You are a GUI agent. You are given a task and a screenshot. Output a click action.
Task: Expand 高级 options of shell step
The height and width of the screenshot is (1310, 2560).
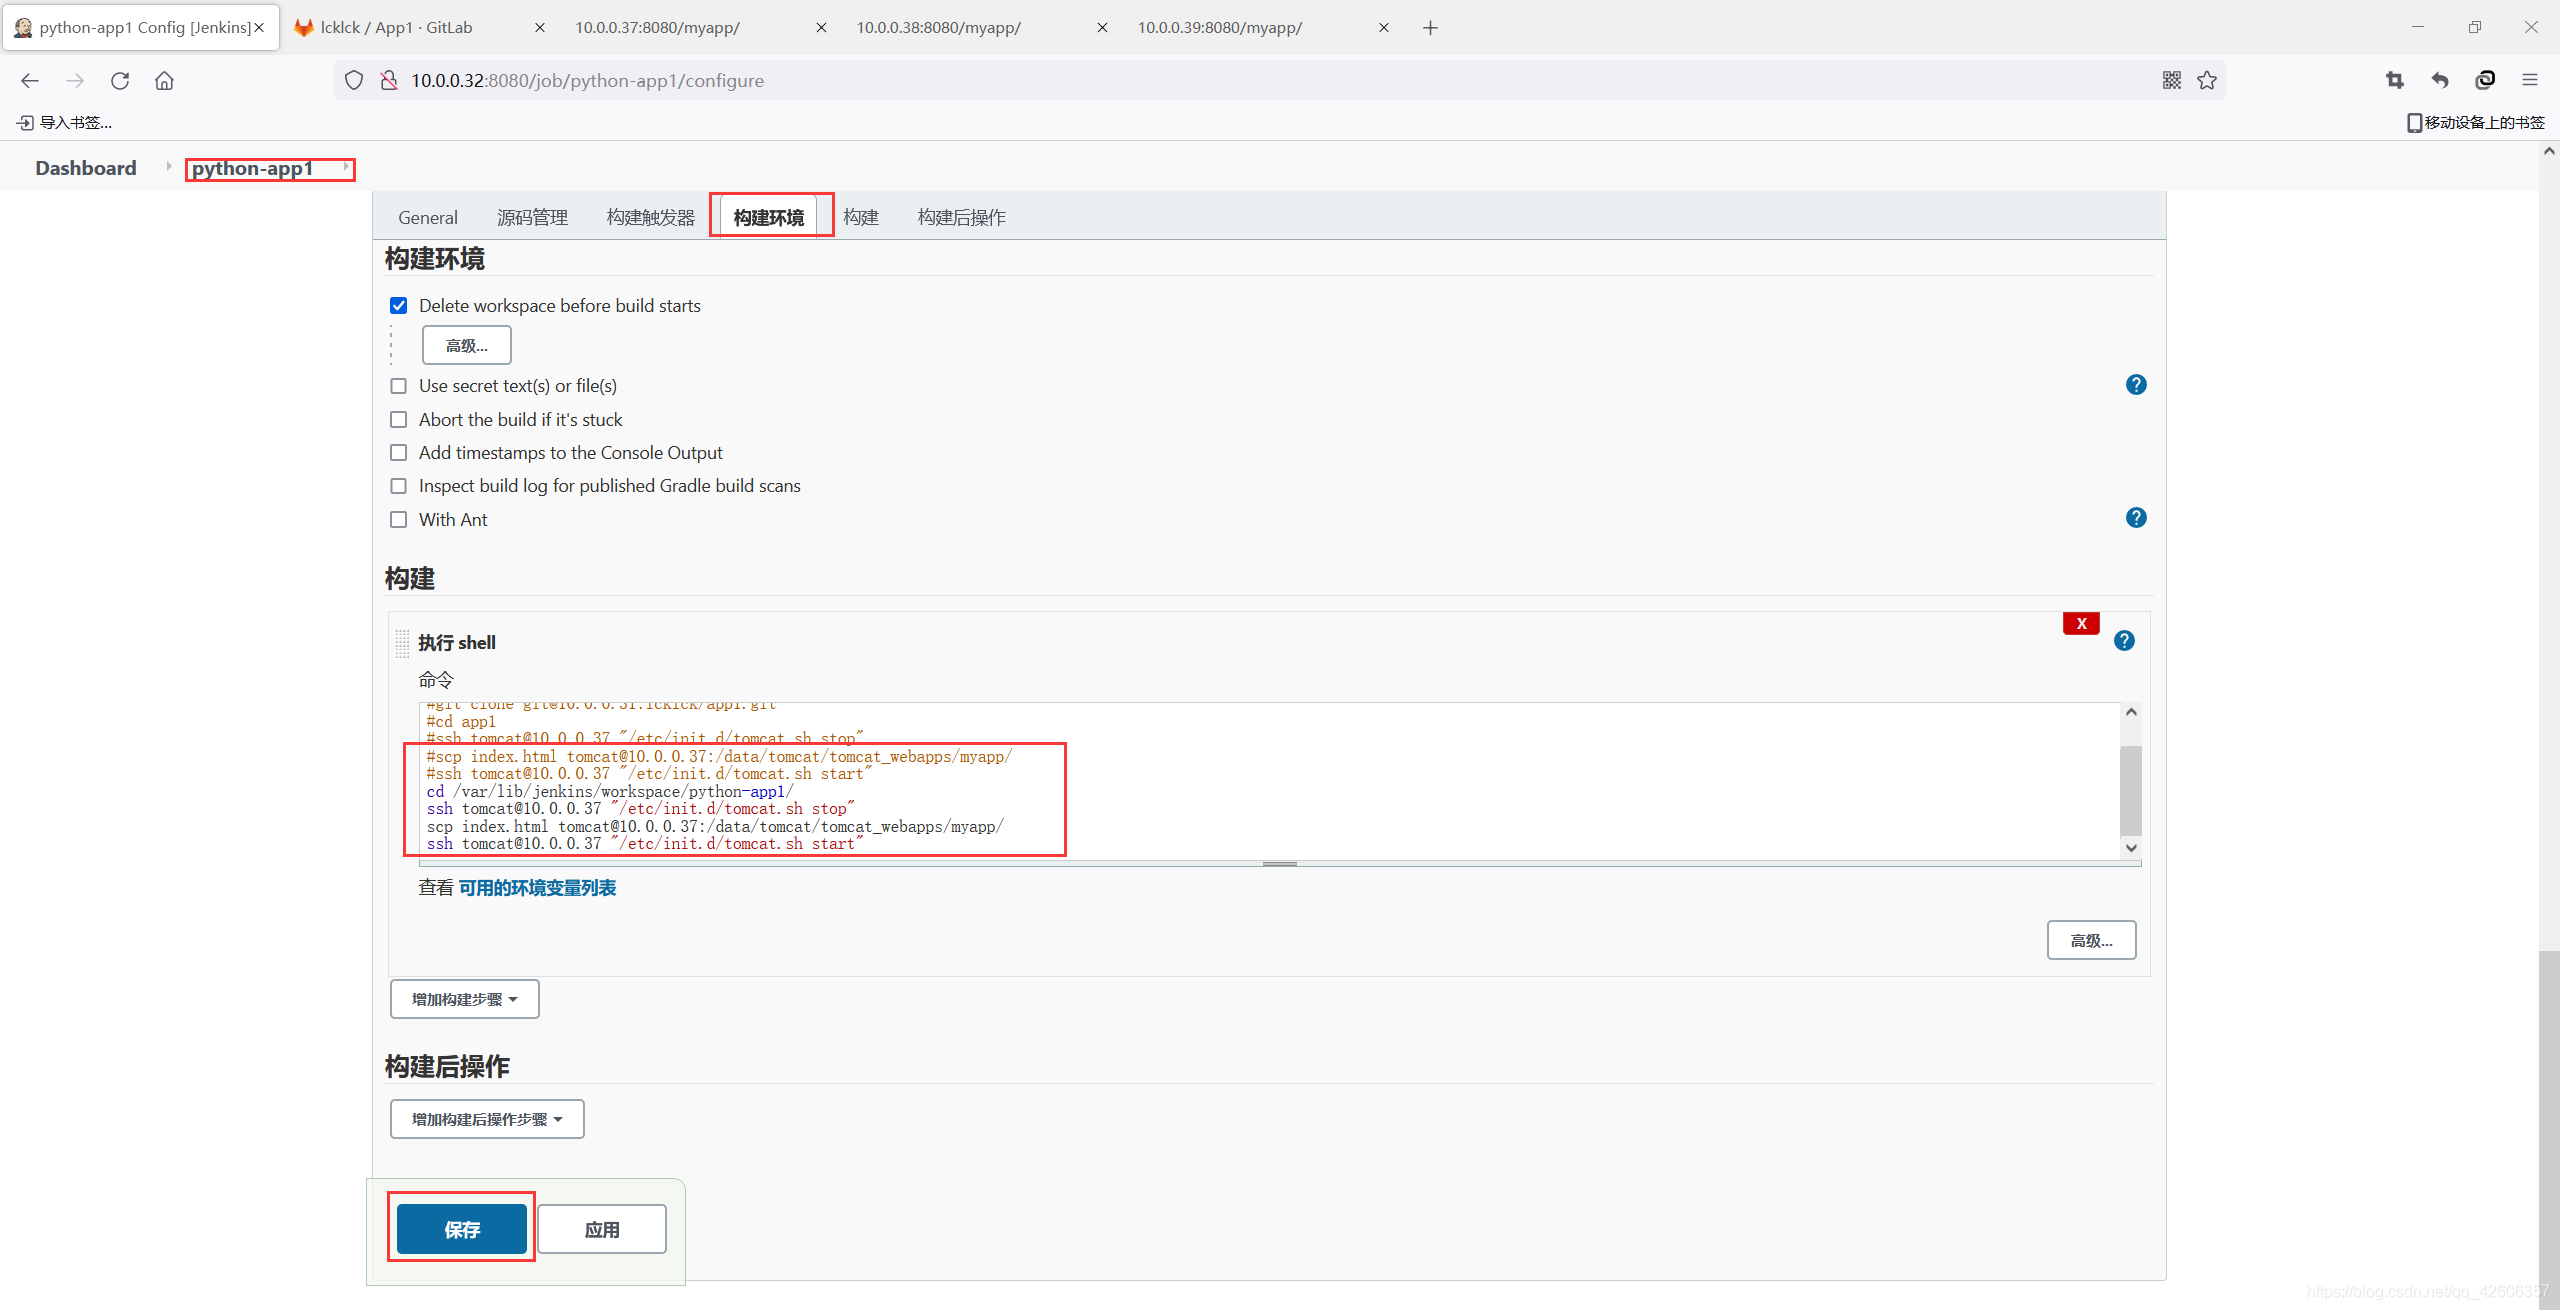2091,940
